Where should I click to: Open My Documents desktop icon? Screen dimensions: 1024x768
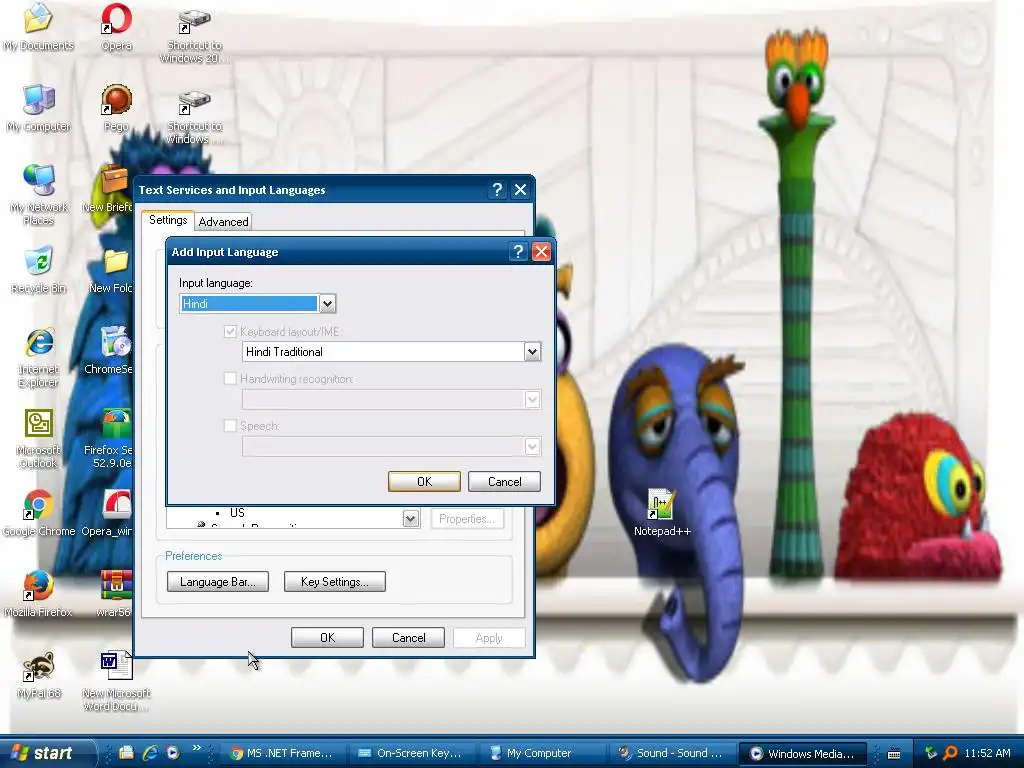[38, 27]
